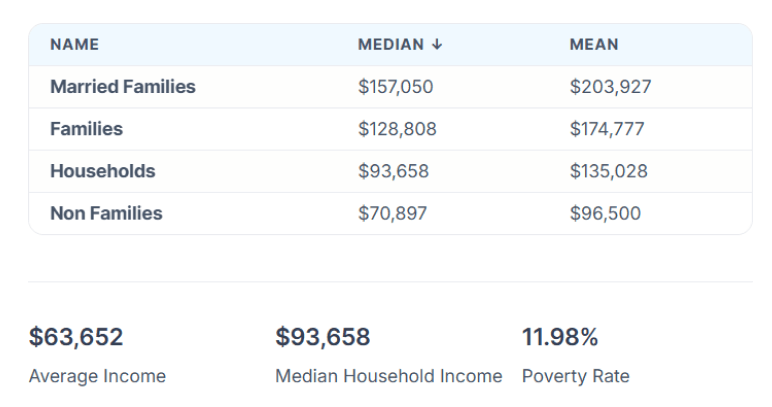This screenshot has height=407, width=772.
Task: Click the $157,050 median value
Action: coord(396,87)
